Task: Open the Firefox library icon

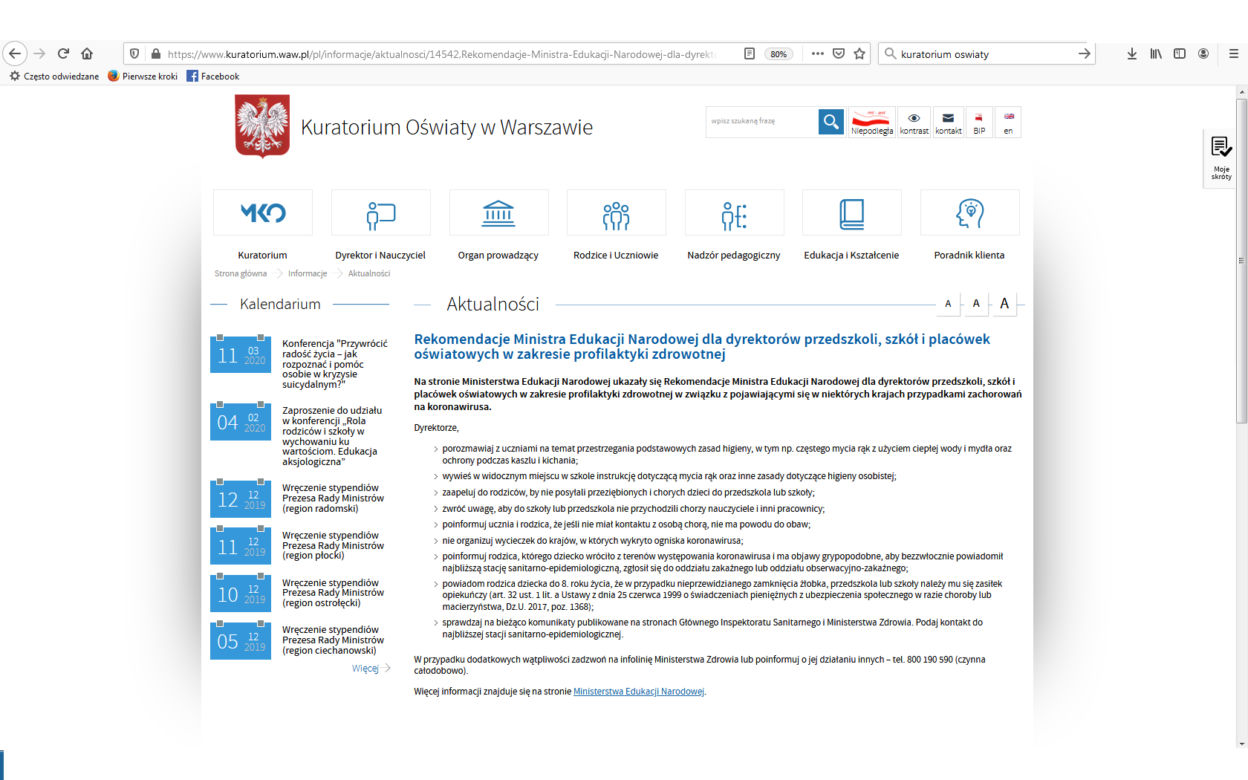Action: pyautogui.click(x=1156, y=54)
